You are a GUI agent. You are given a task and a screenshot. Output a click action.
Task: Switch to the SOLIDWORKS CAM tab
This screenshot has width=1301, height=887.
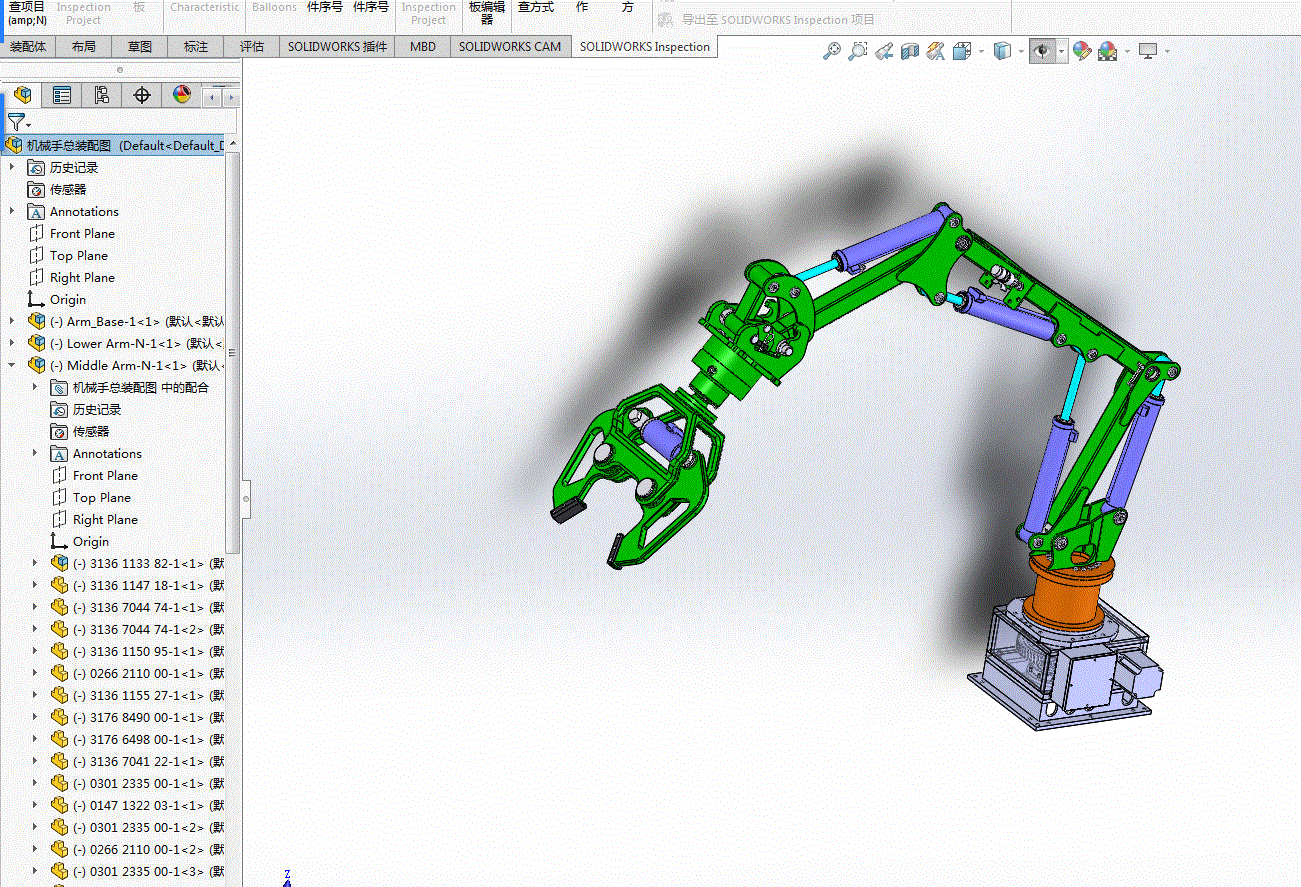[x=509, y=46]
